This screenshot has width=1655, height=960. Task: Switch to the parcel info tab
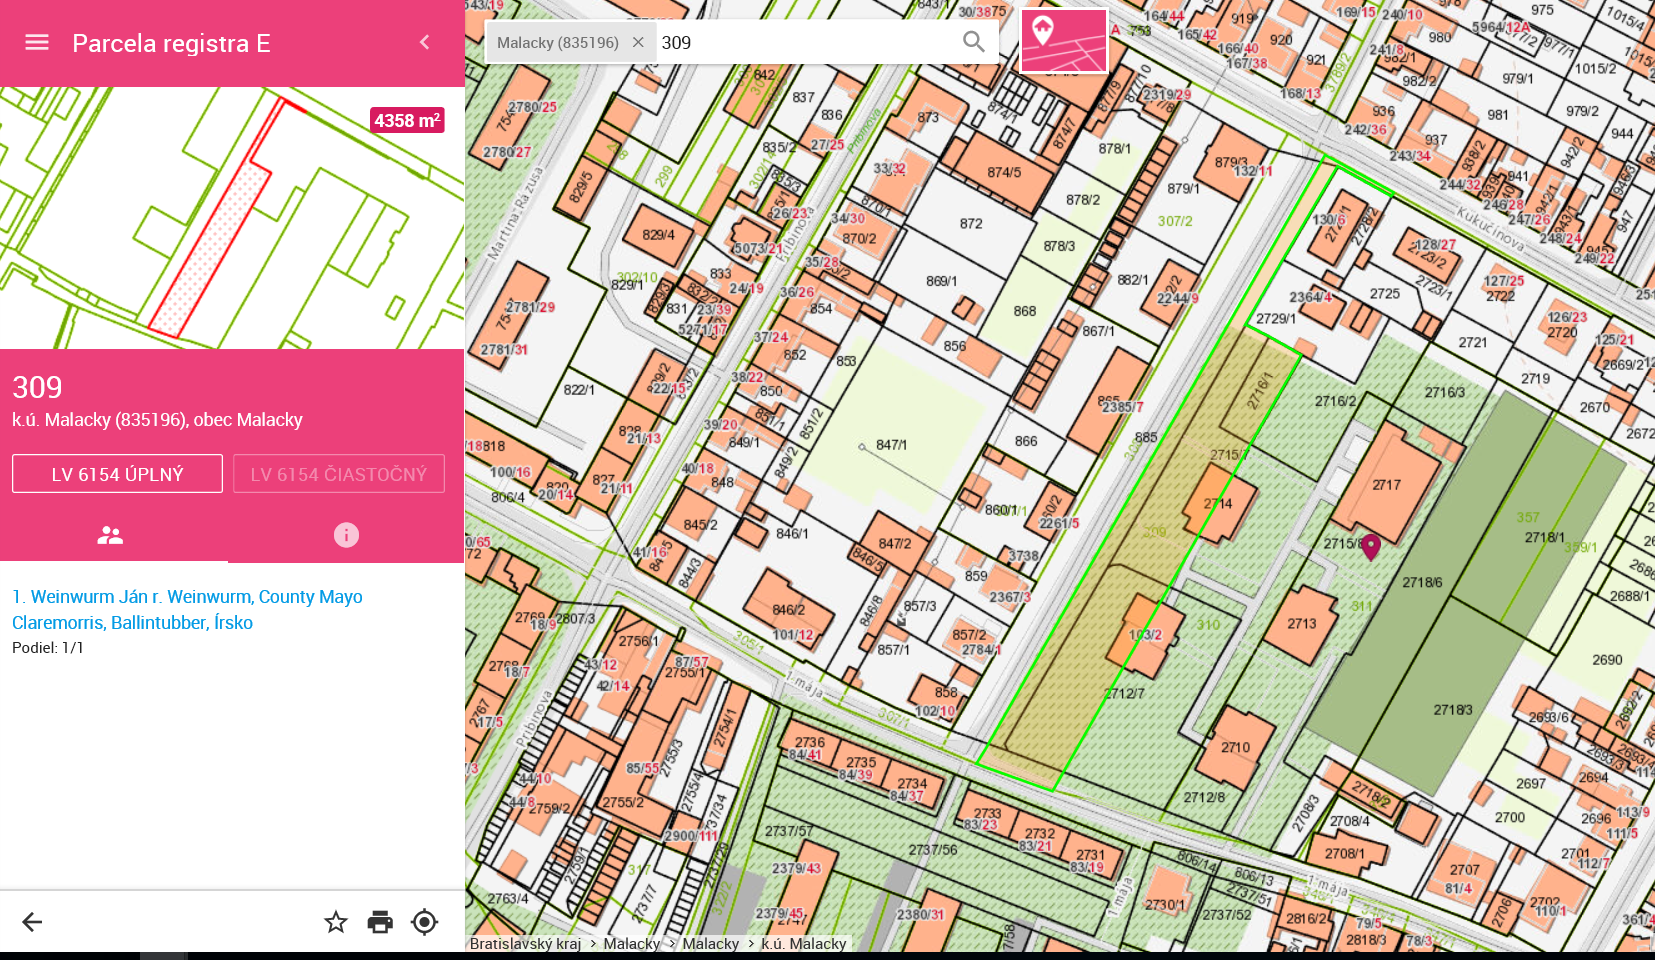(346, 535)
